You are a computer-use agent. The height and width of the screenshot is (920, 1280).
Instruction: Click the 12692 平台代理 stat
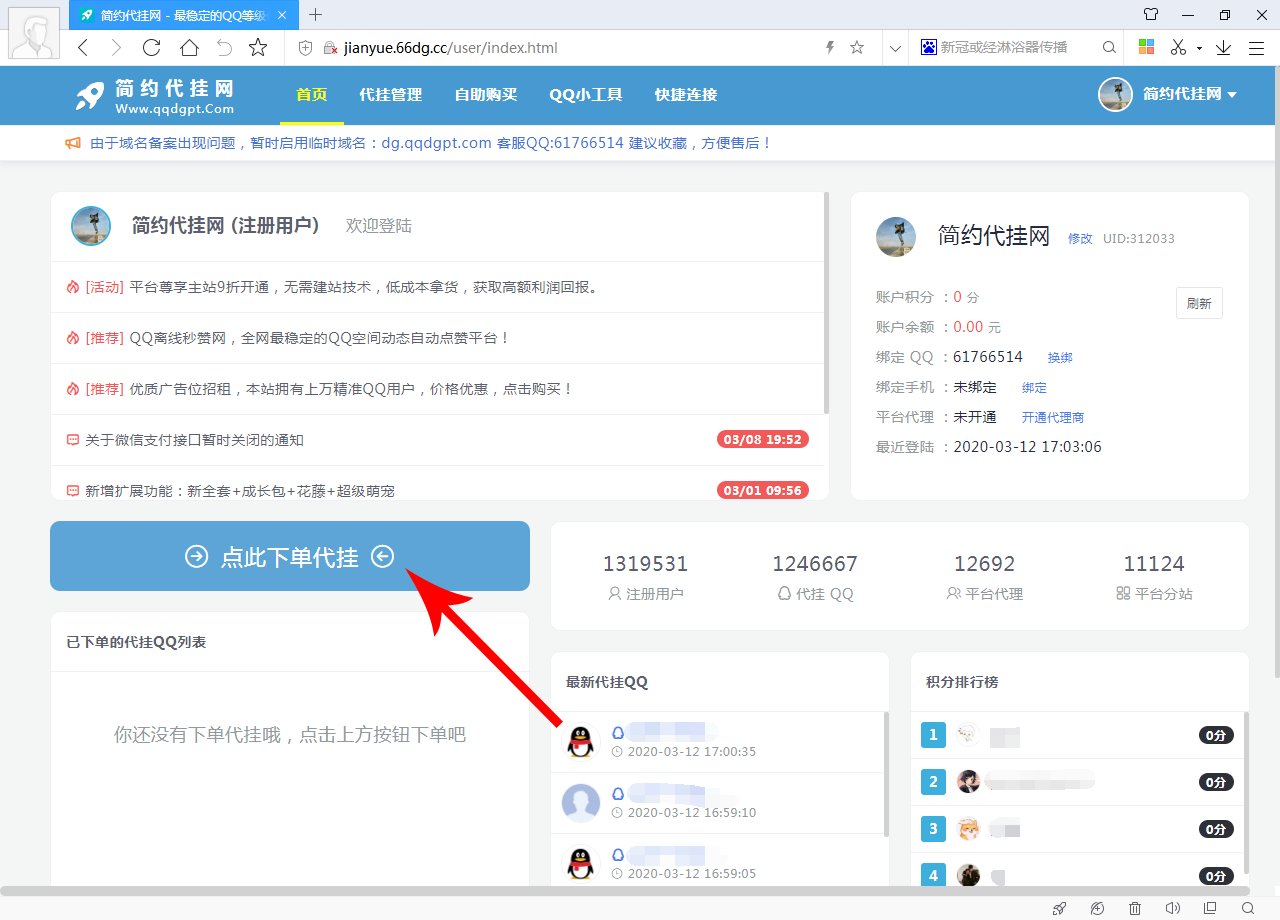click(984, 577)
